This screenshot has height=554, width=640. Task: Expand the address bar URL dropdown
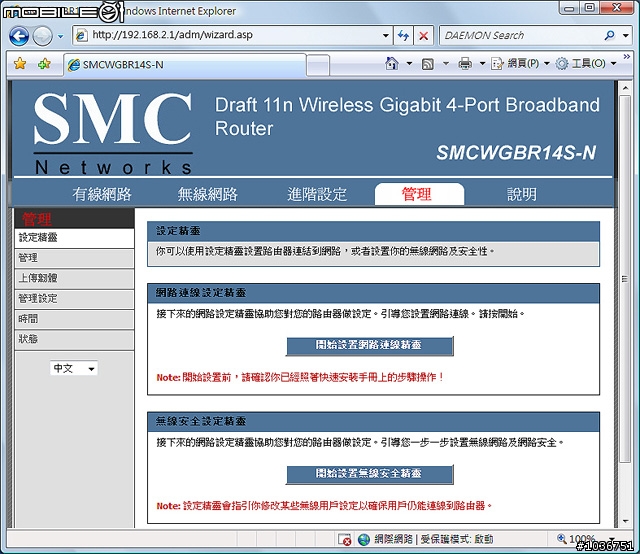tap(385, 36)
